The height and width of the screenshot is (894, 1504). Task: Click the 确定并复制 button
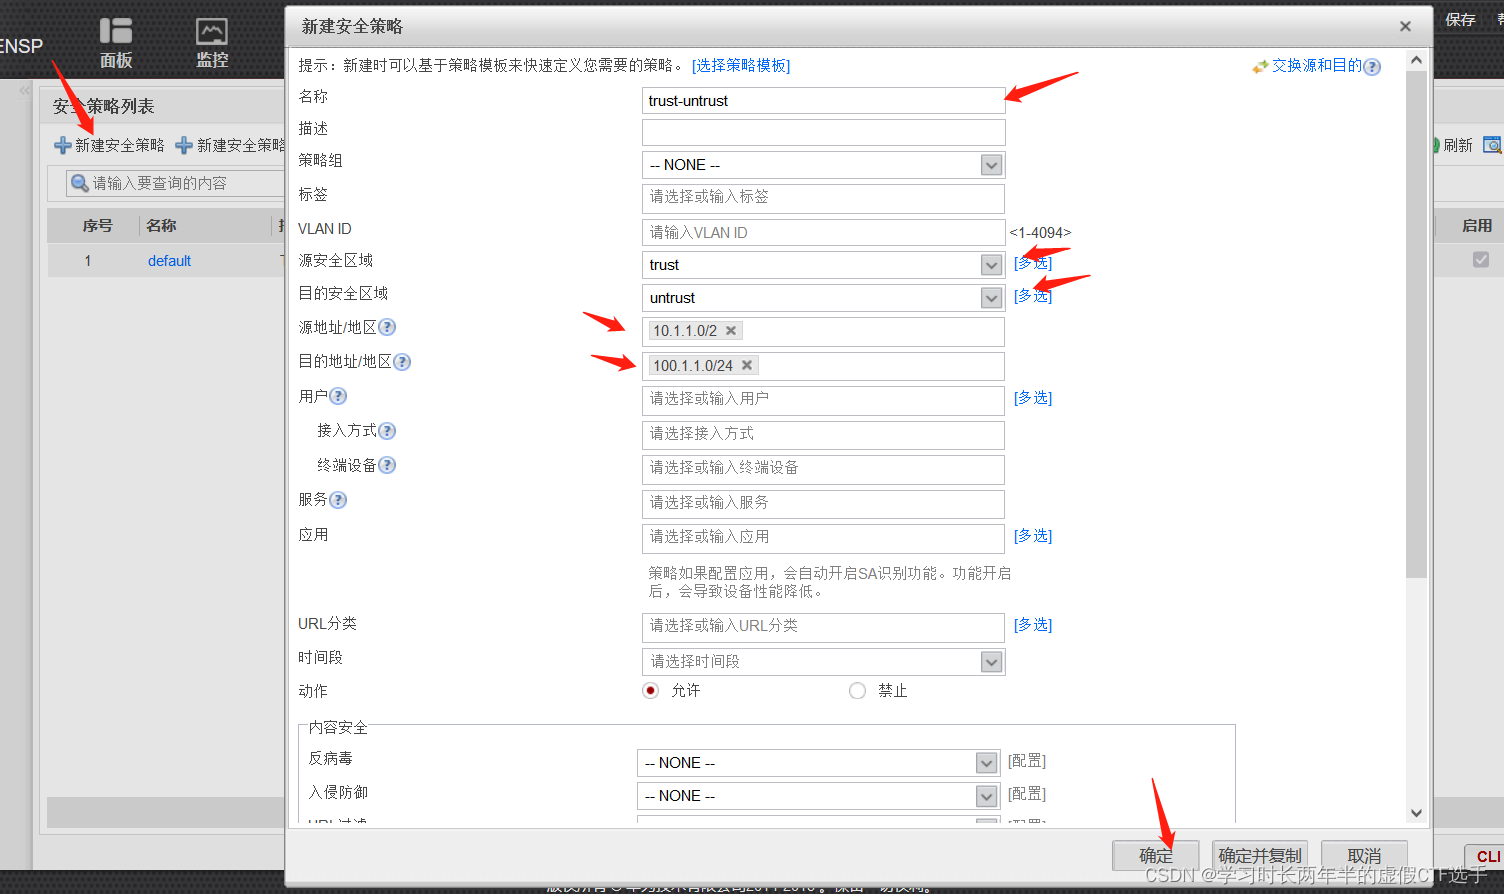click(1260, 856)
